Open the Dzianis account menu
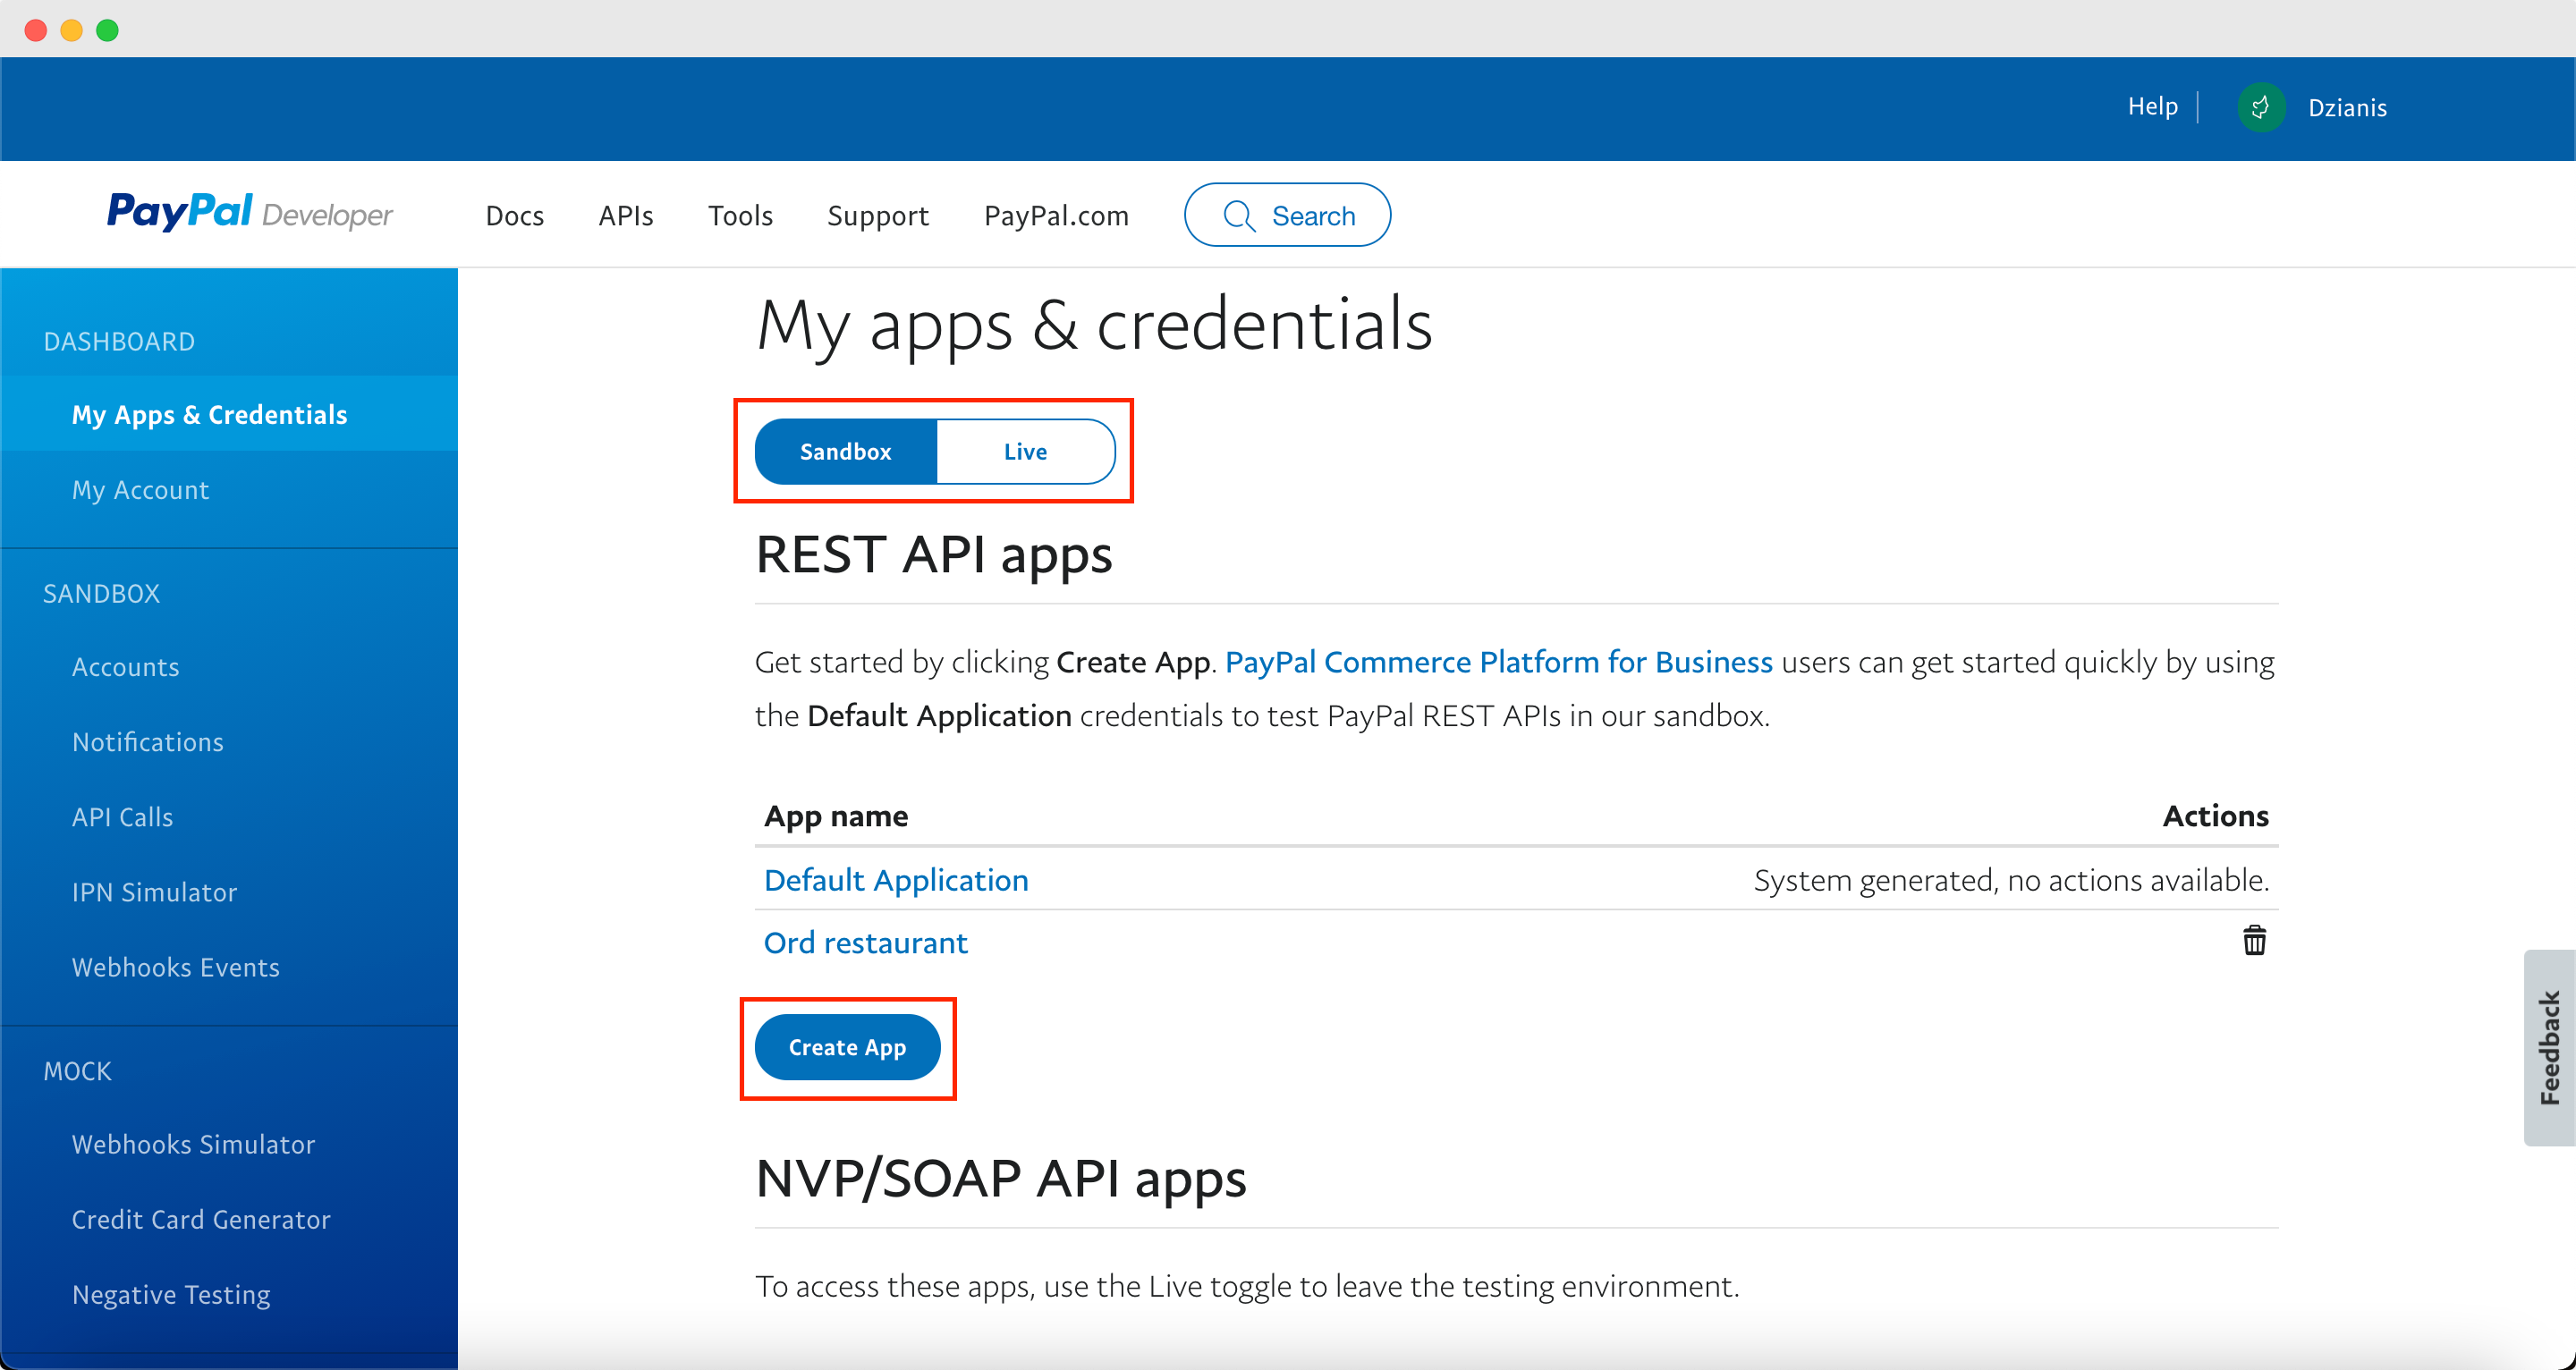2576x1370 pixels. 2347,107
